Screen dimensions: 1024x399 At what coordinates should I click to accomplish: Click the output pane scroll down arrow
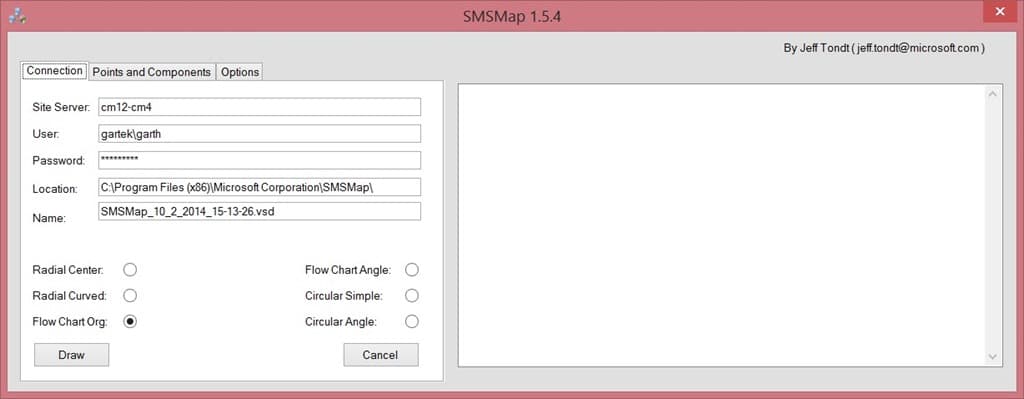(993, 357)
